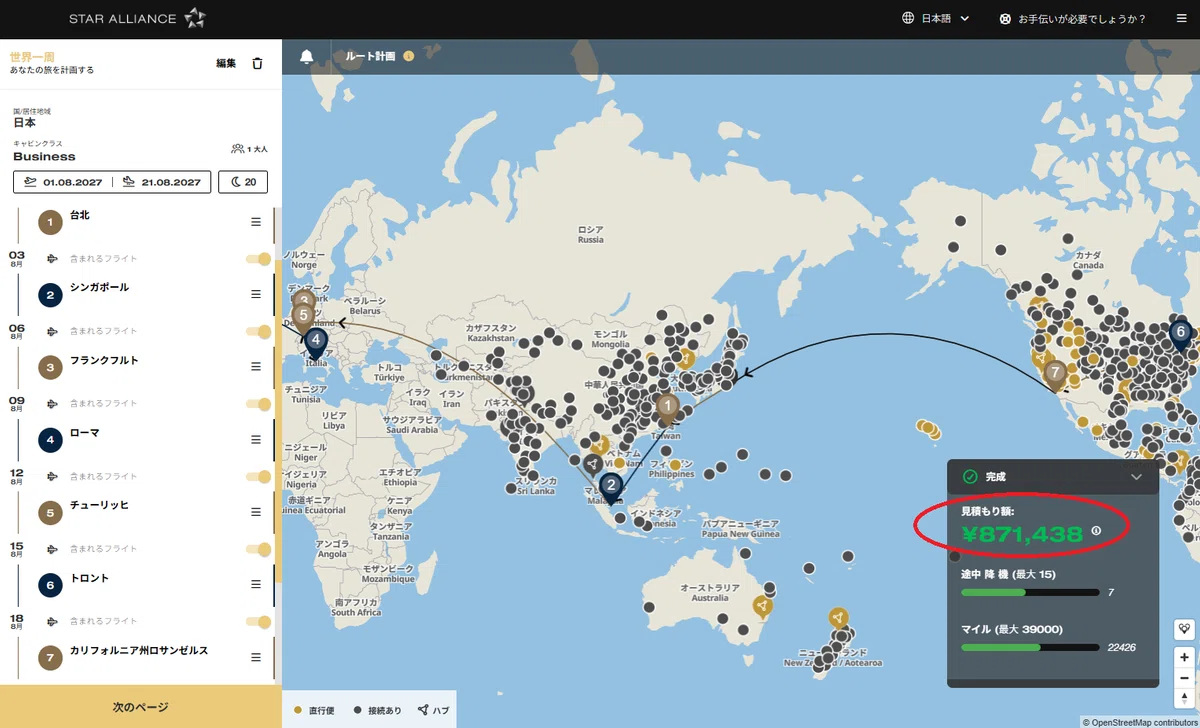This screenshot has height=728, width=1200.
Task: Click the help icon beside お手伝いが必要でしょうか
Action: 1005,19
